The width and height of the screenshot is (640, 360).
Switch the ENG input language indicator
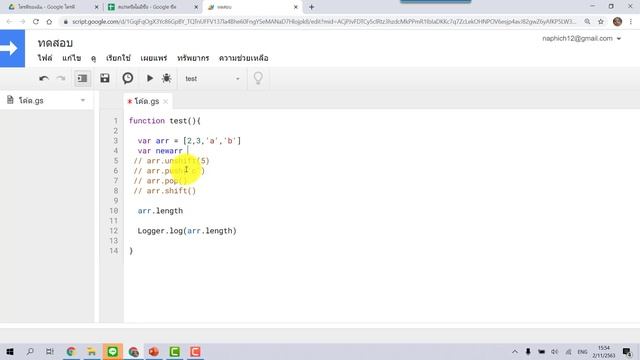(582, 351)
